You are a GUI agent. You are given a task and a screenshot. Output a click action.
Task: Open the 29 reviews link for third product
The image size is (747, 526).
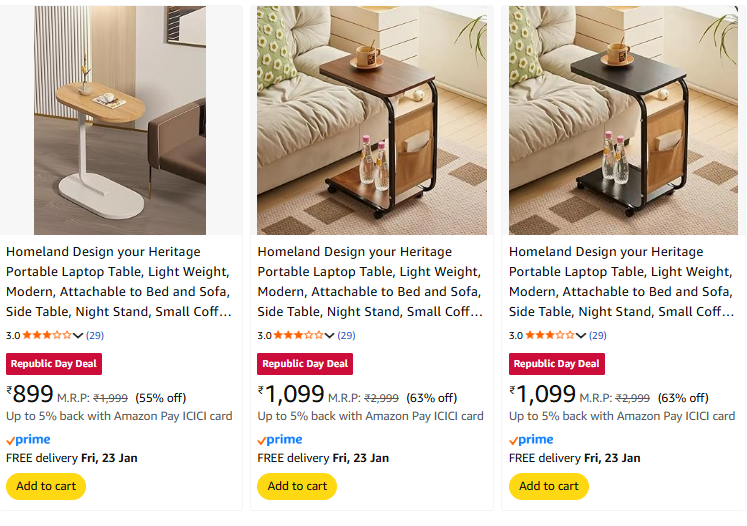click(x=598, y=335)
